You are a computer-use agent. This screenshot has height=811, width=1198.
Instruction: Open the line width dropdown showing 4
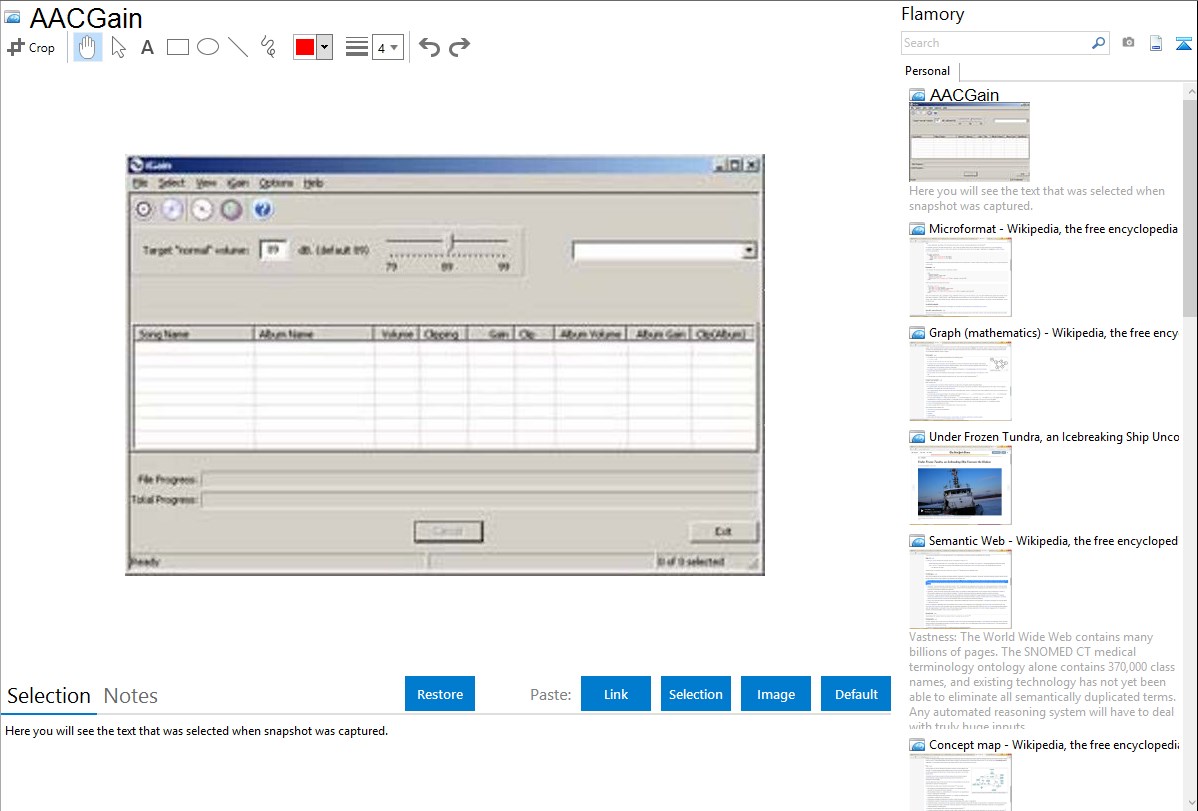[388, 47]
